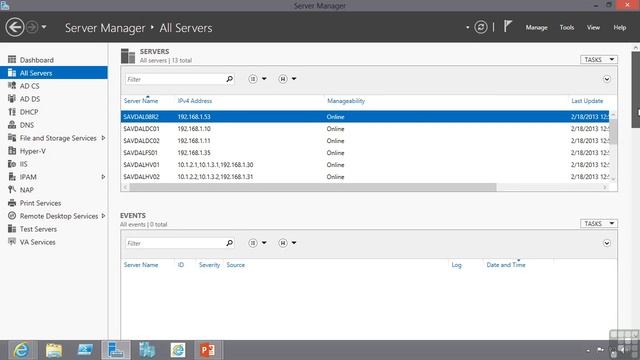Open the View menu
The image size is (640, 360).
(x=593, y=27)
